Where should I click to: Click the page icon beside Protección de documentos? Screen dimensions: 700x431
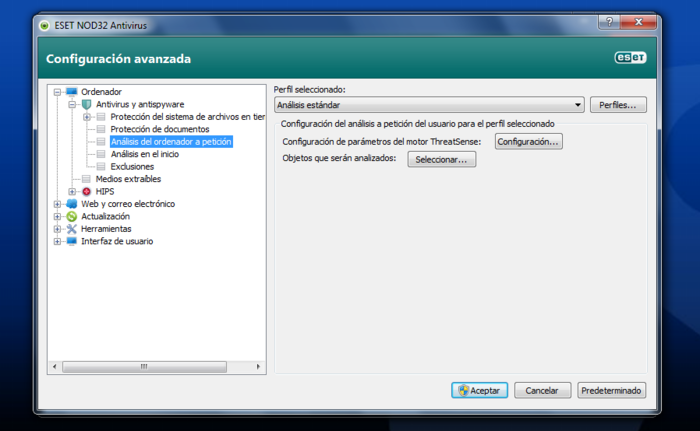pos(101,129)
